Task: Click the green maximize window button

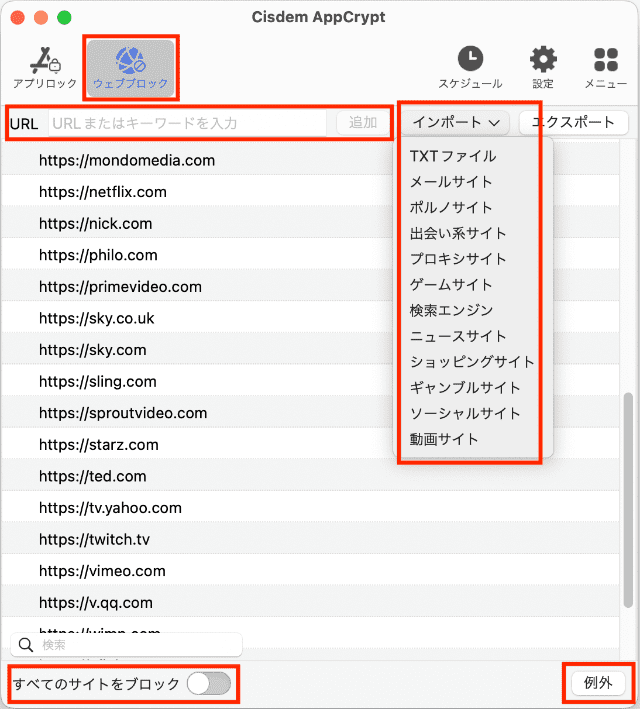Action: tap(64, 18)
